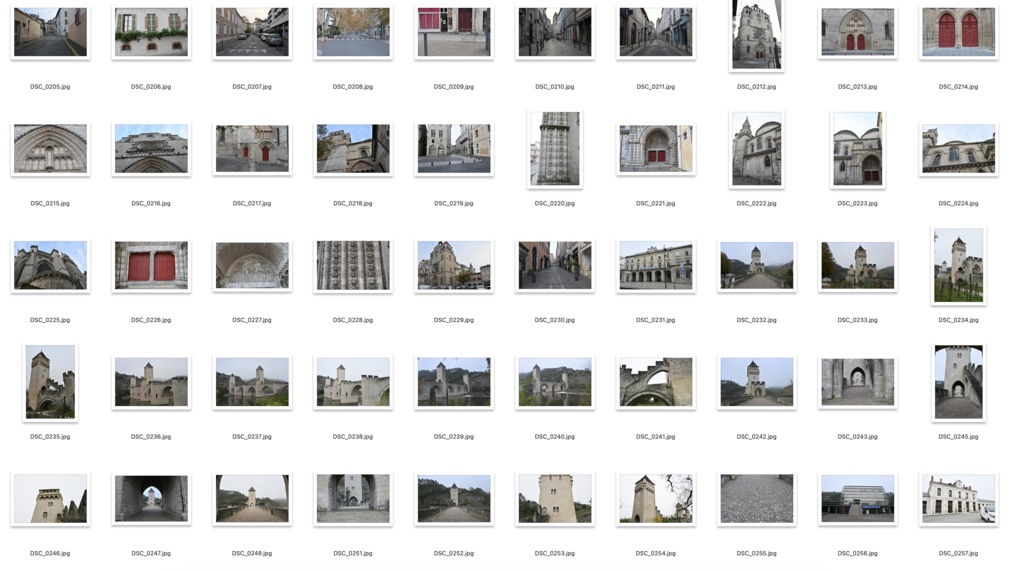Viewport: 1024px width, 571px height.
Task: Select the DSC_0233.jpg thumbnail
Action: (x=857, y=265)
